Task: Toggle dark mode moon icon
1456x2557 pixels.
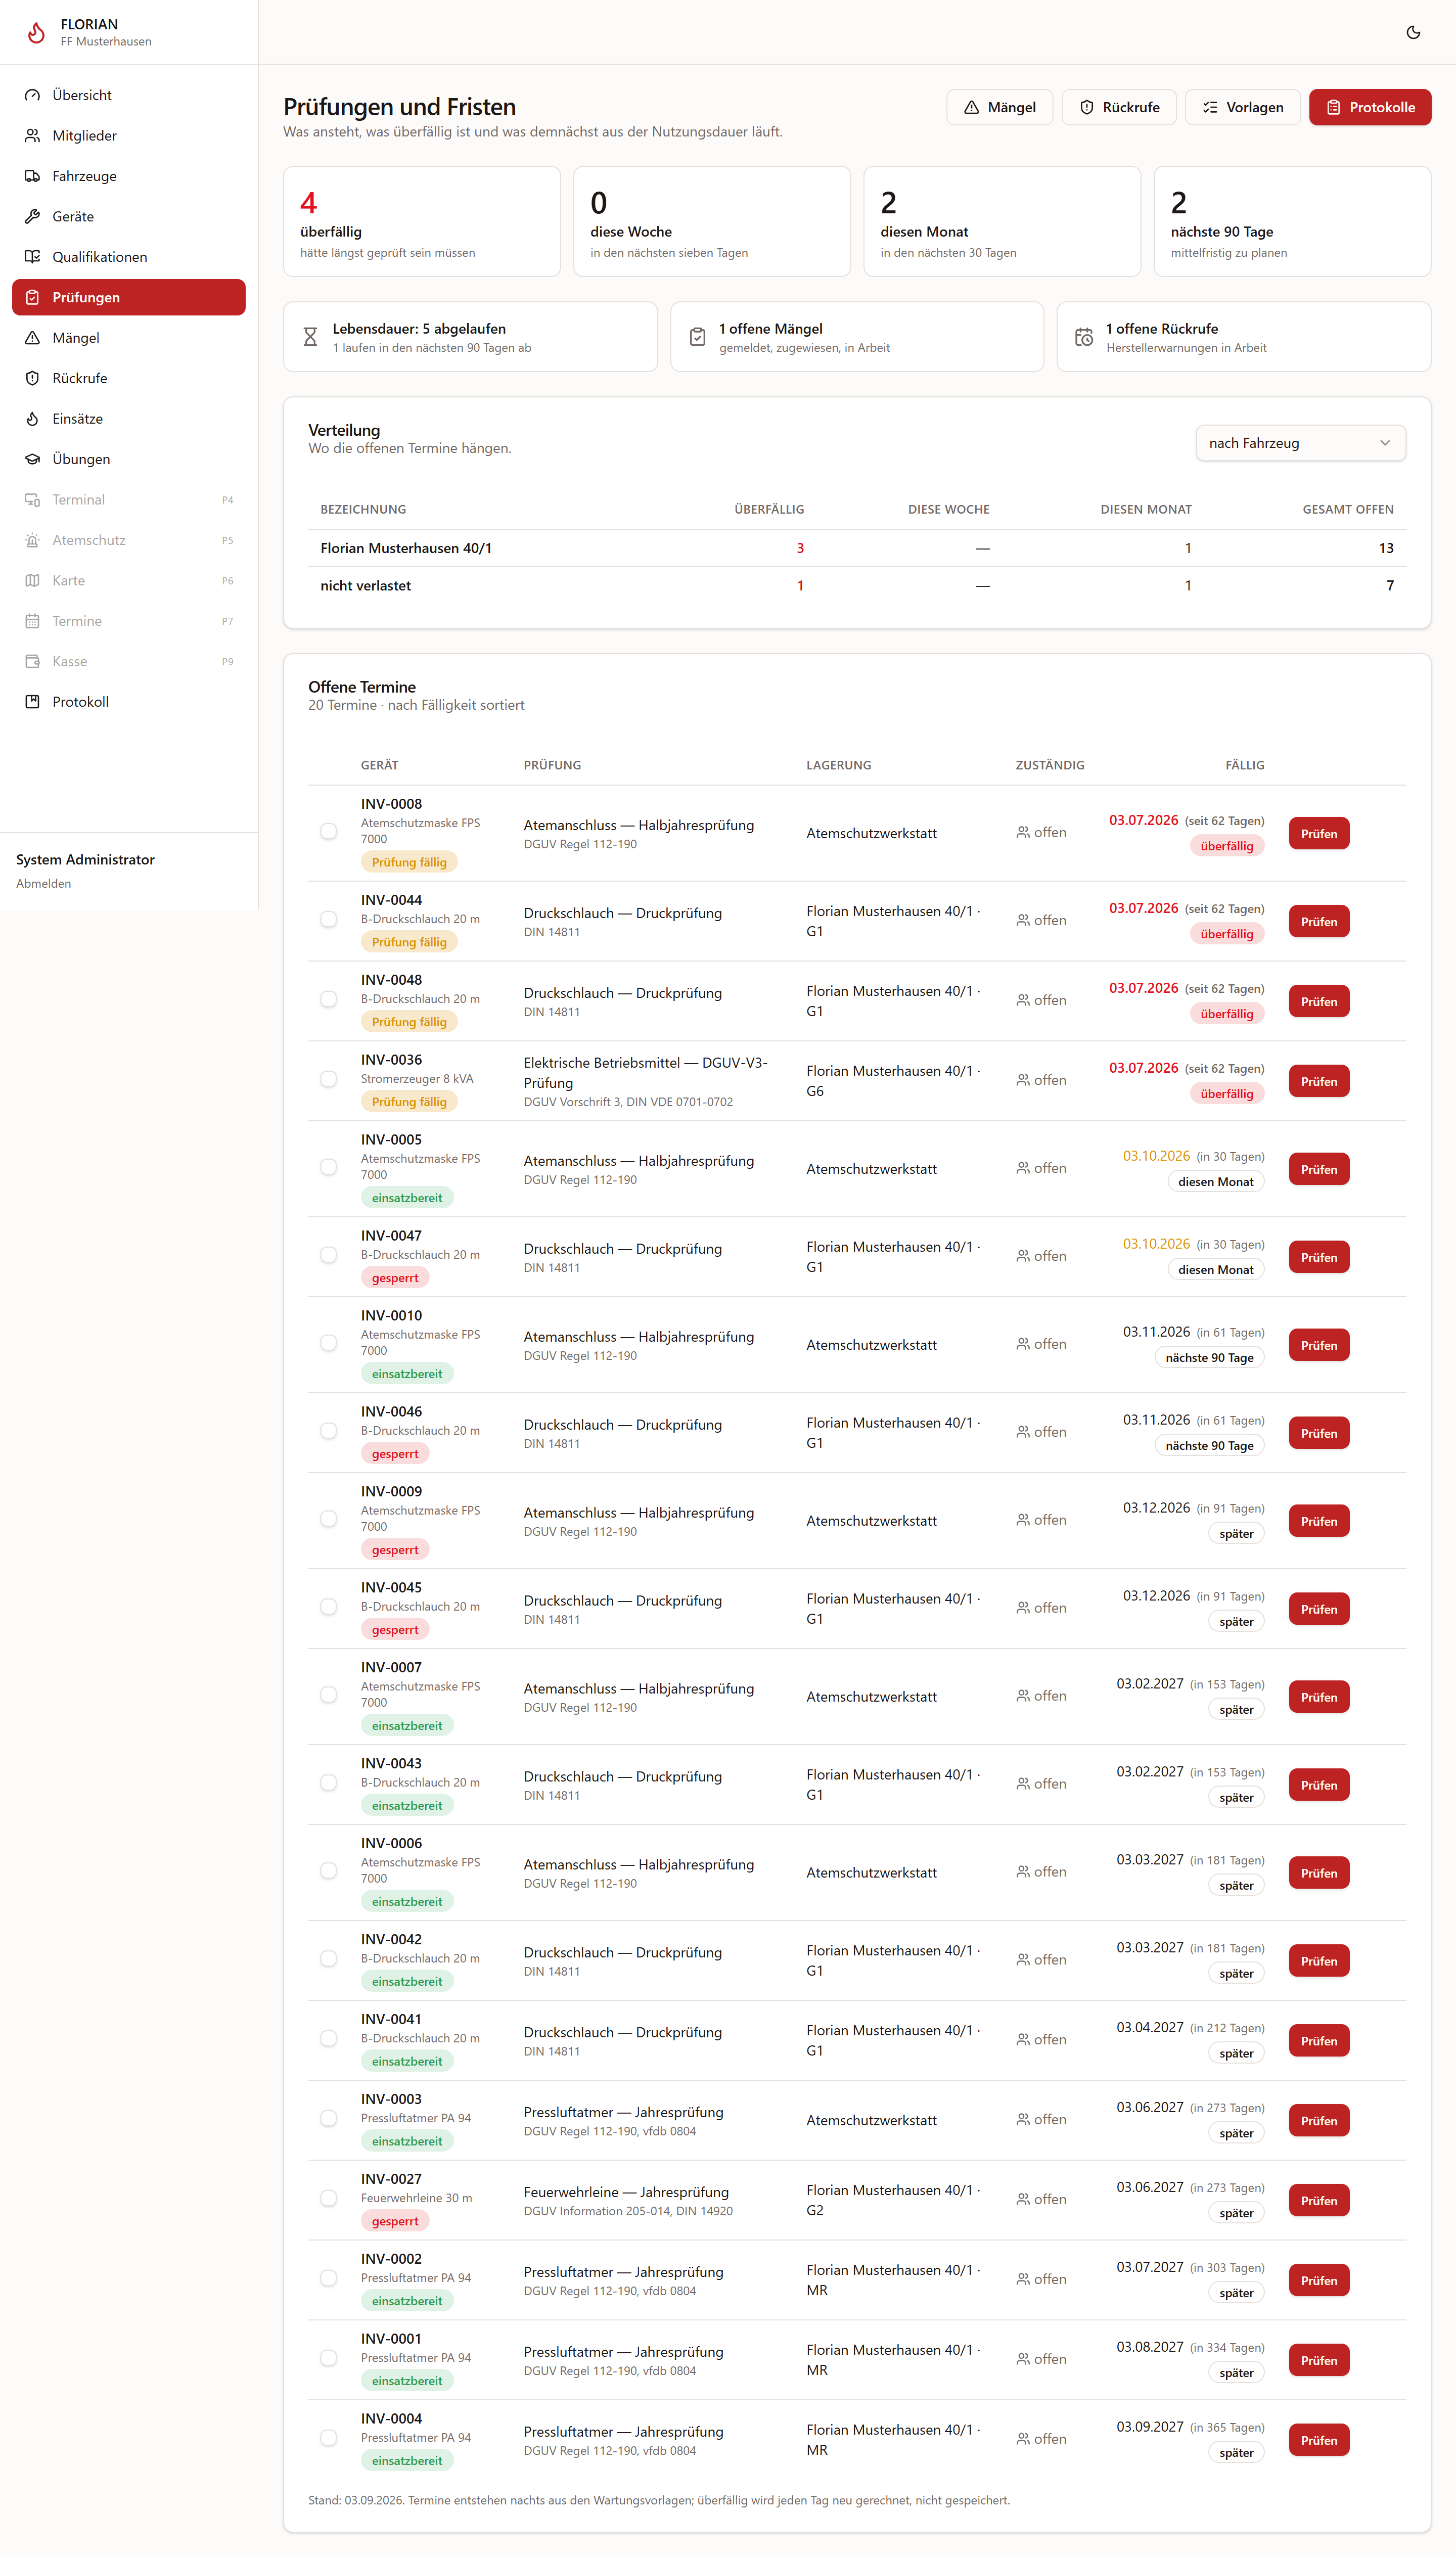Action: click(1413, 32)
